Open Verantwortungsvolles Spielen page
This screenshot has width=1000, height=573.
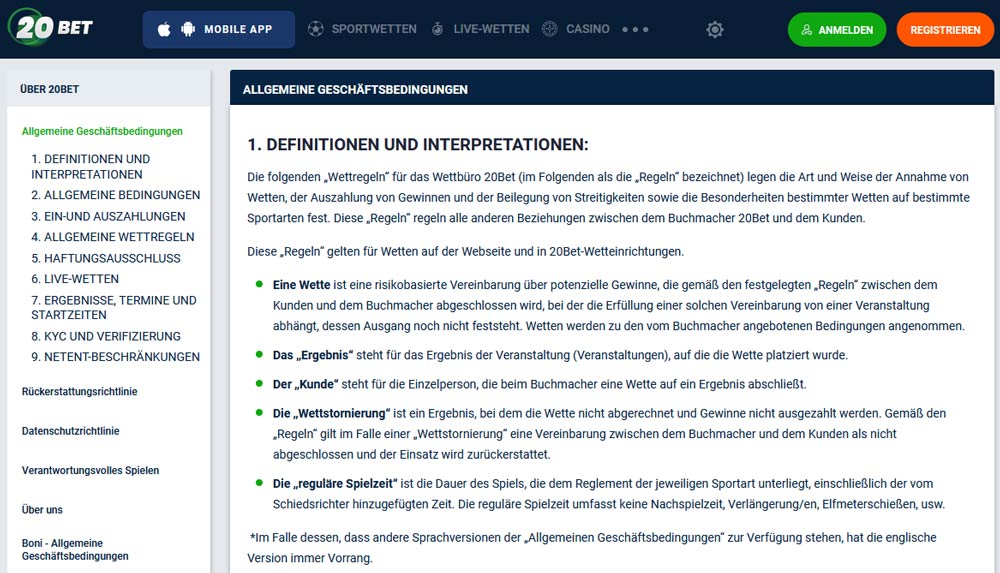[90, 470]
